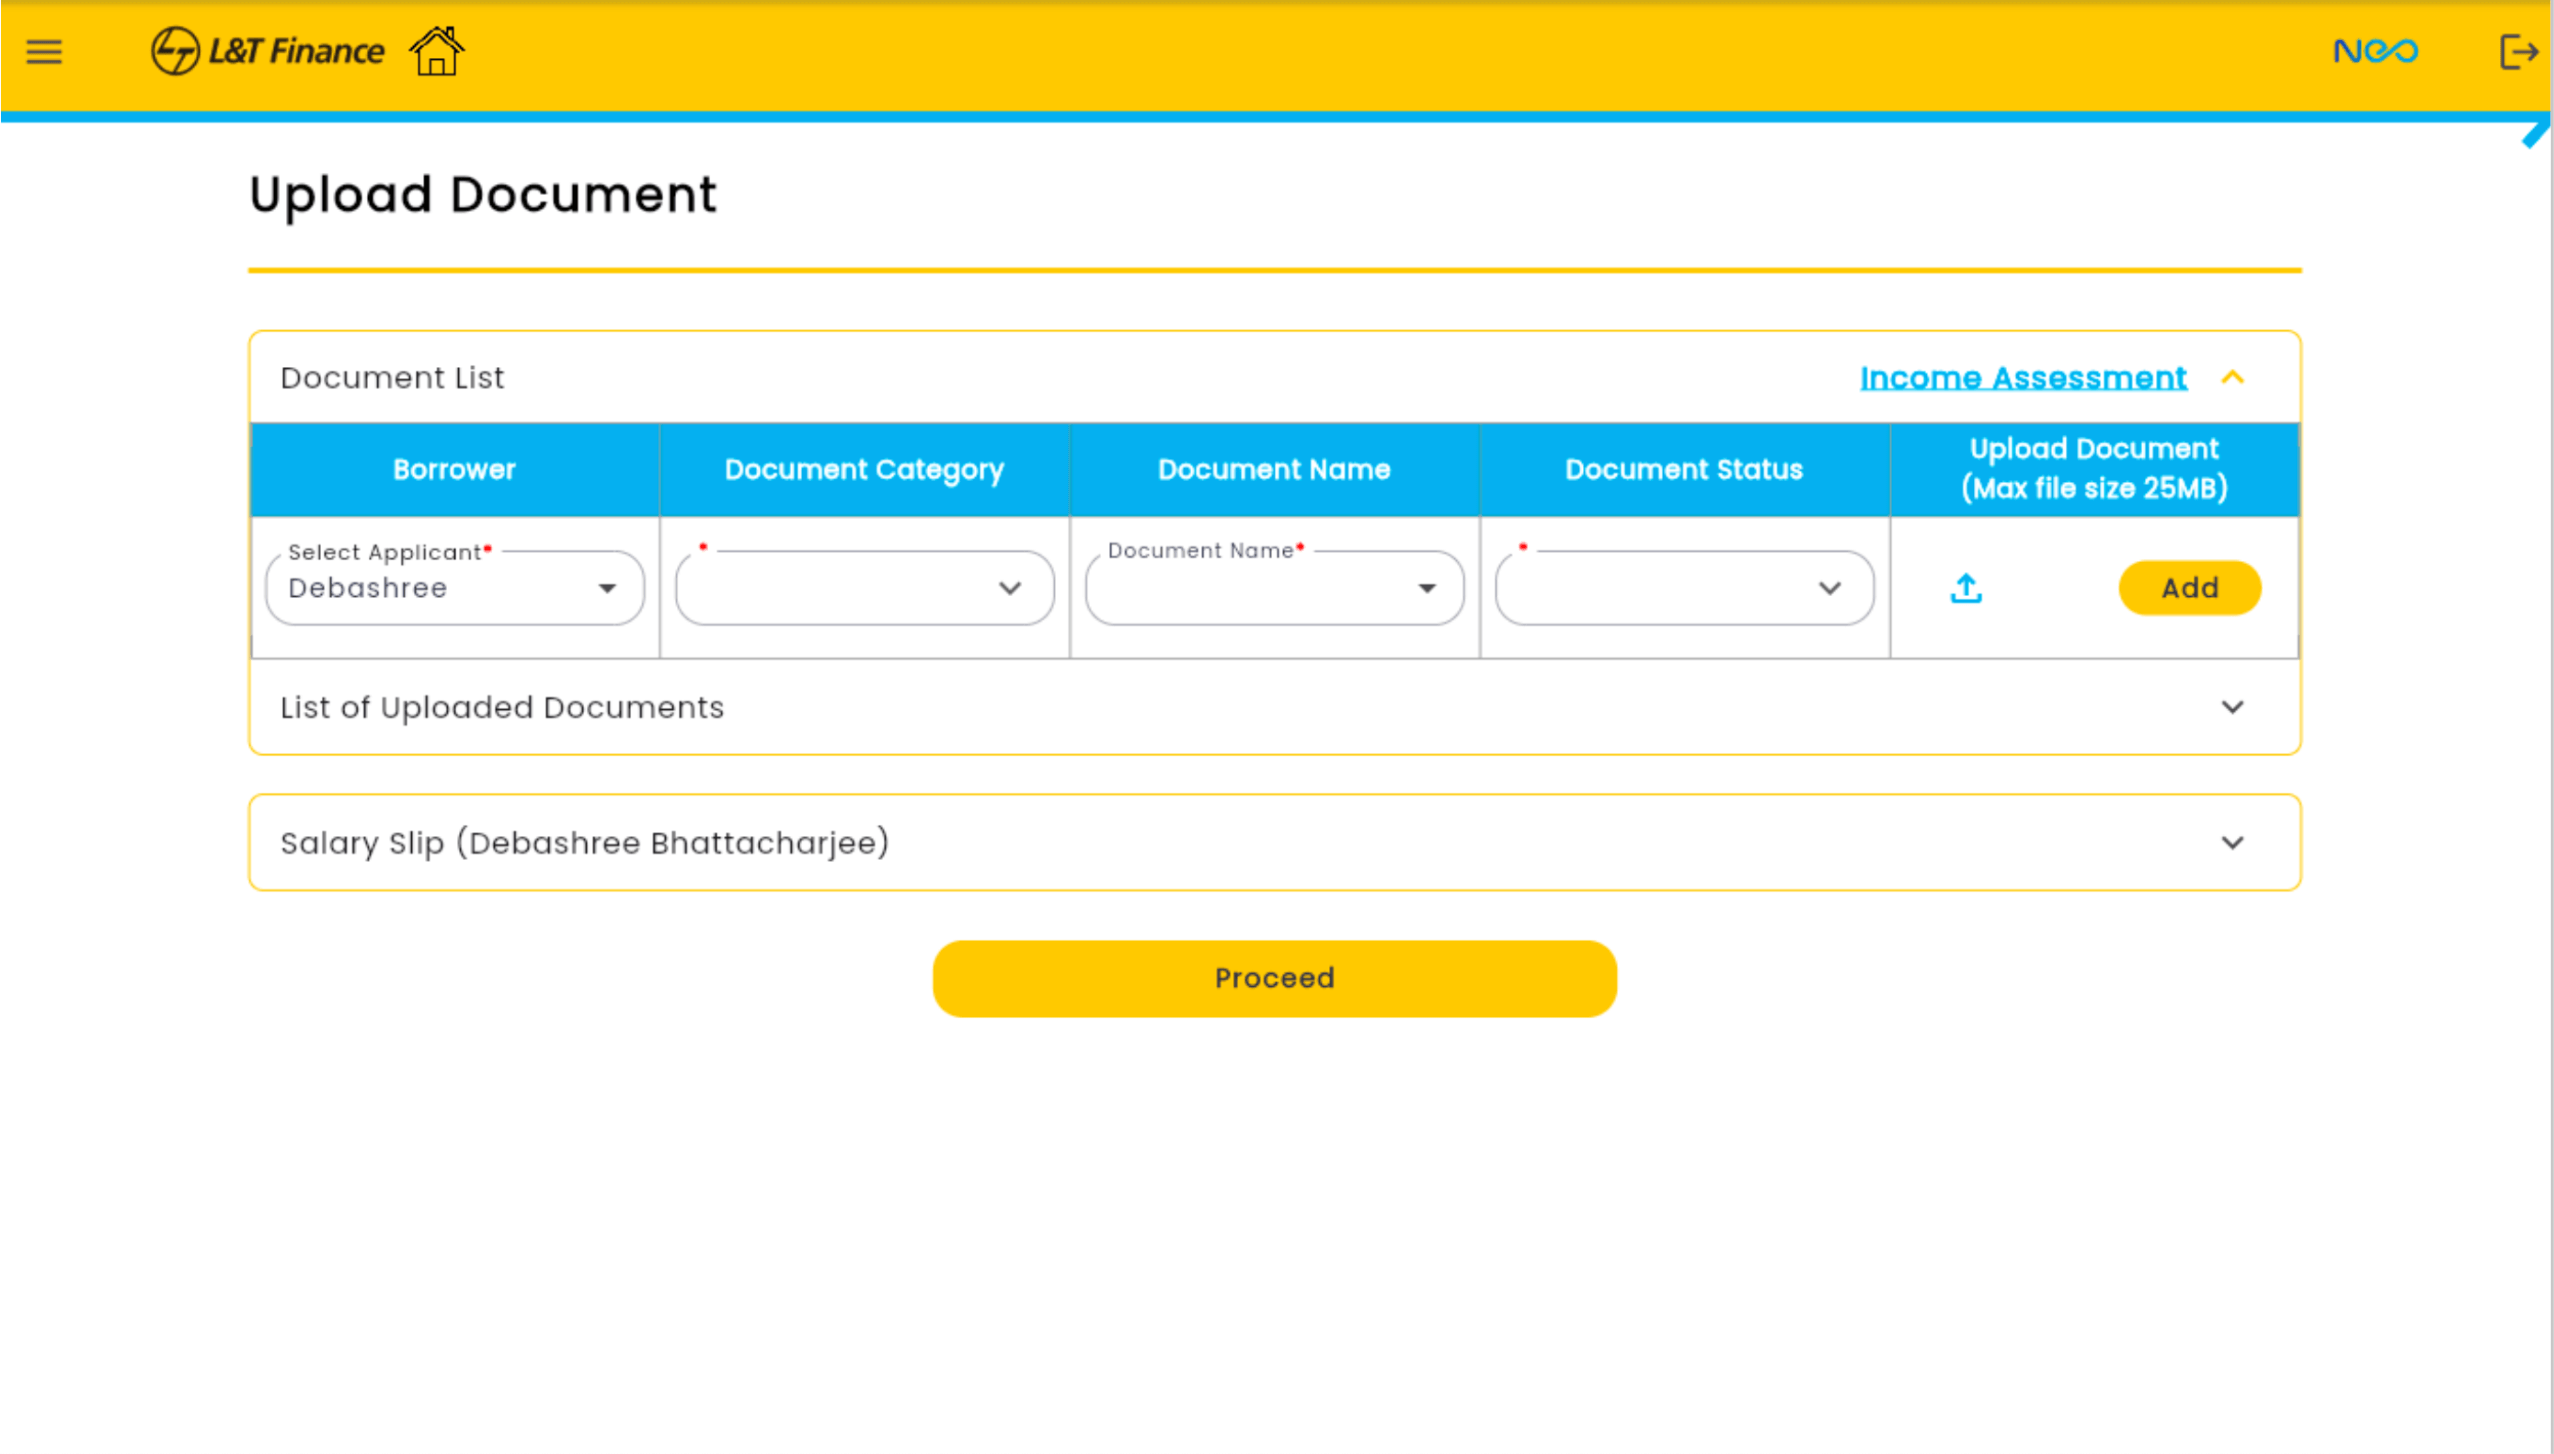Click the home icon
This screenshot has width=2554, height=1454.
coord(436,51)
